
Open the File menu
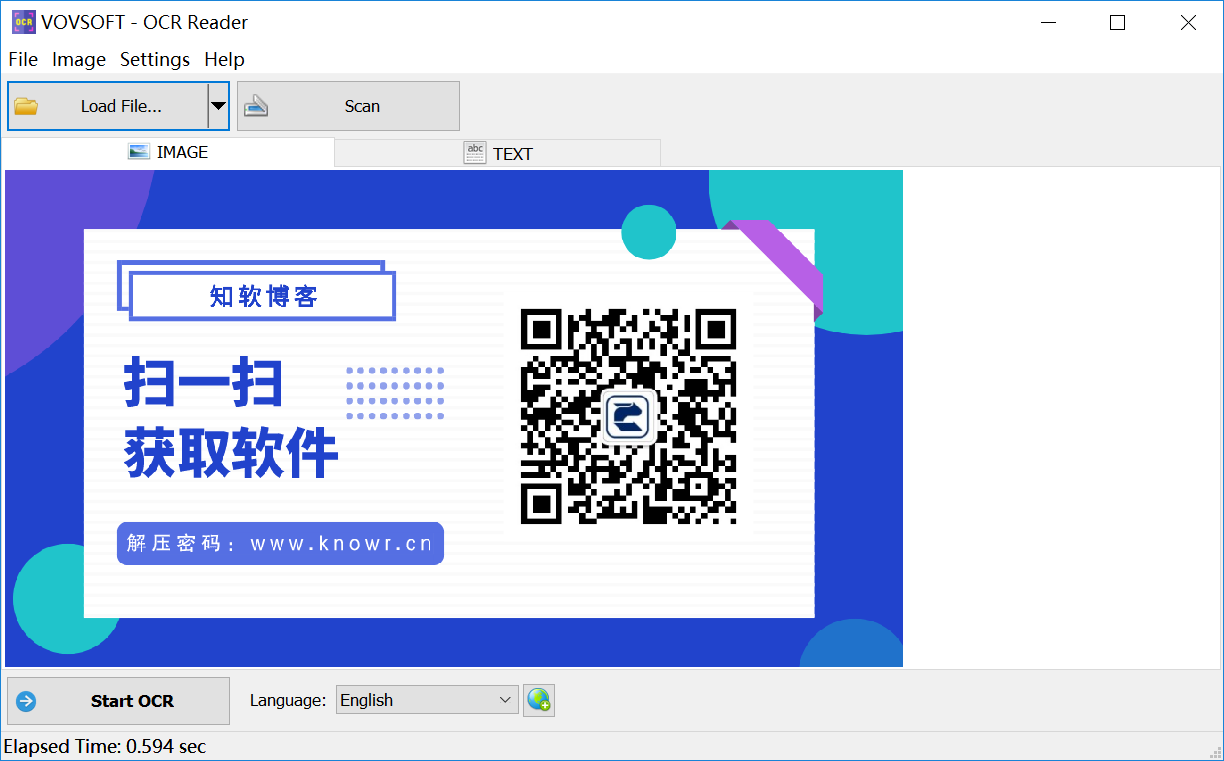(23, 59)
